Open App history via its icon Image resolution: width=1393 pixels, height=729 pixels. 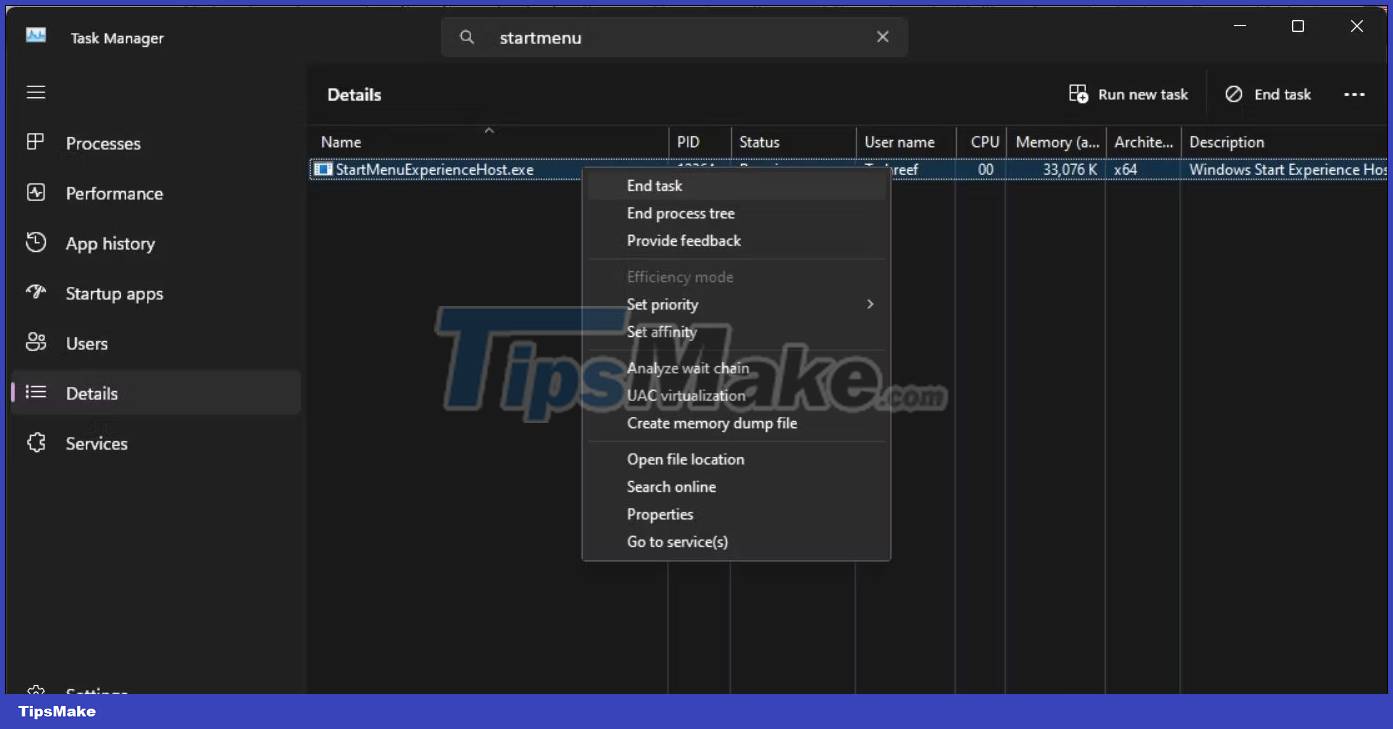[x=36, y=243]
